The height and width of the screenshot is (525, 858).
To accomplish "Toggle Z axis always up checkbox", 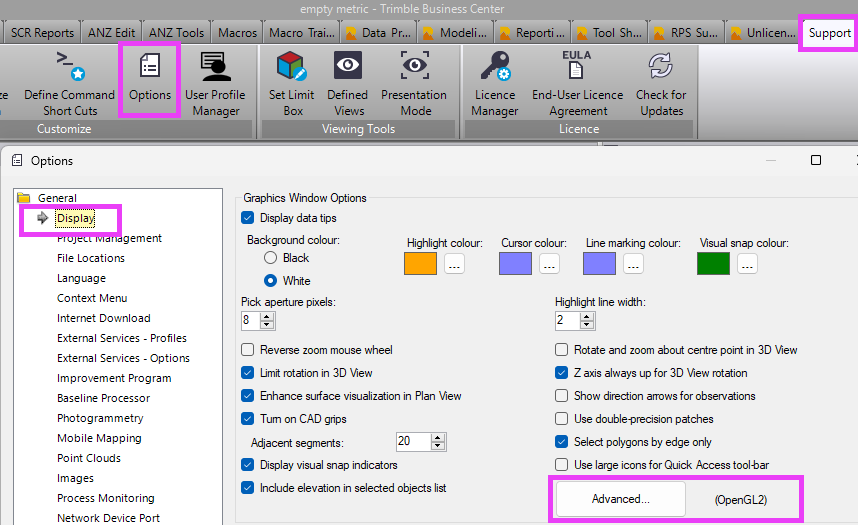I will (561, 373).
